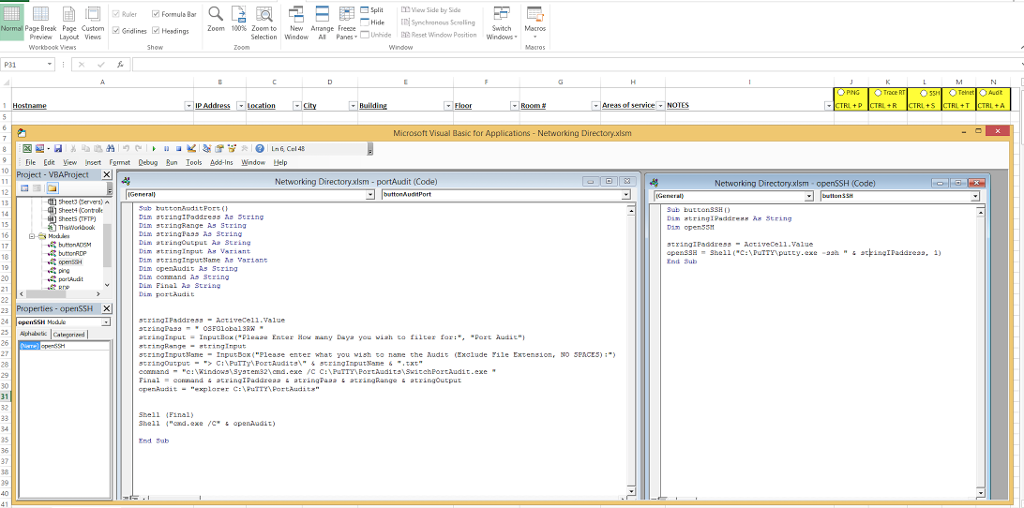Image resolution: width=1024 pixels, height=508 pixels.
Task: Click Arrange All in Excel ribbon
Action: tap(322, 22)
